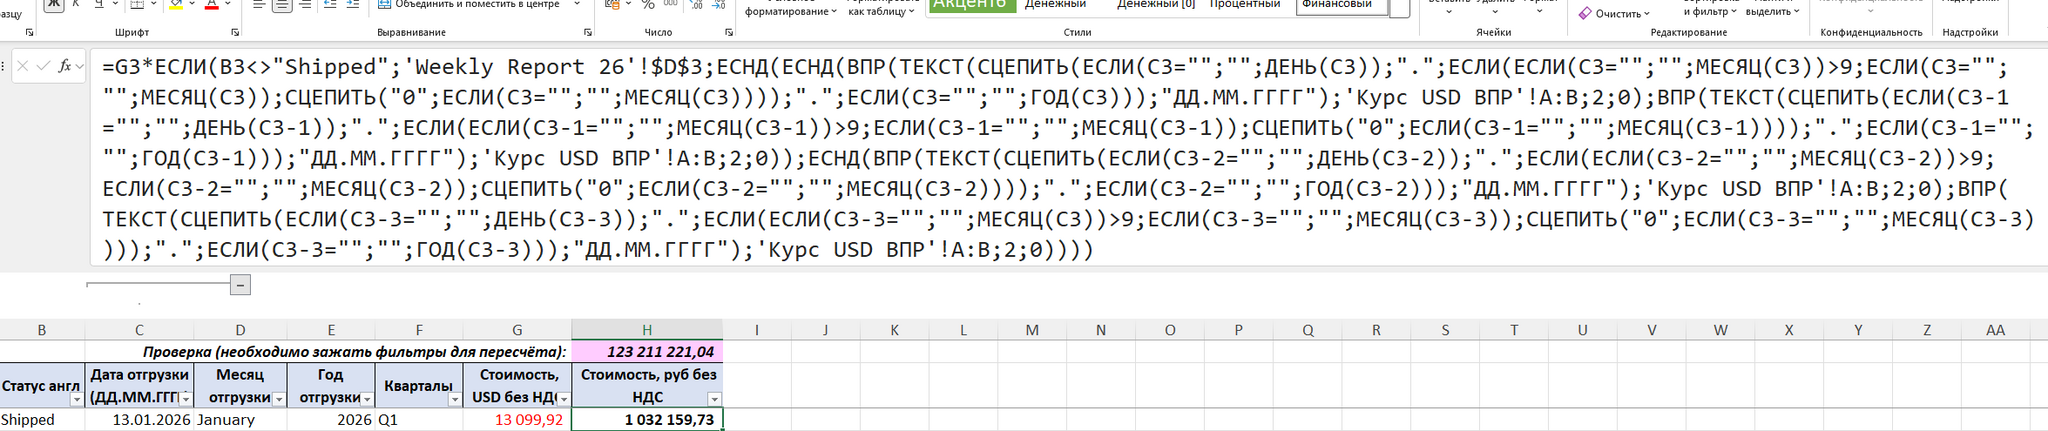Open Очистить clear menu
The height and width of the screenshot is (431, 2048).
[x=1614, y=13]
